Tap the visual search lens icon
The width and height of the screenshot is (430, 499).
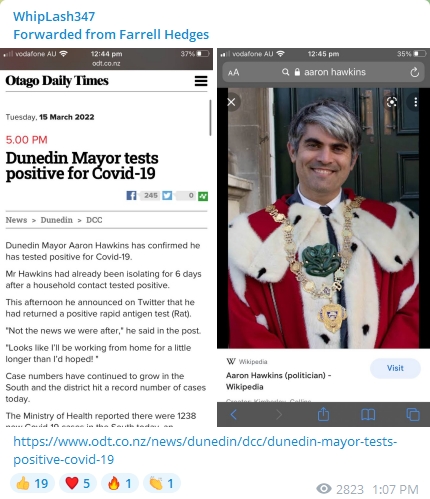392,102
